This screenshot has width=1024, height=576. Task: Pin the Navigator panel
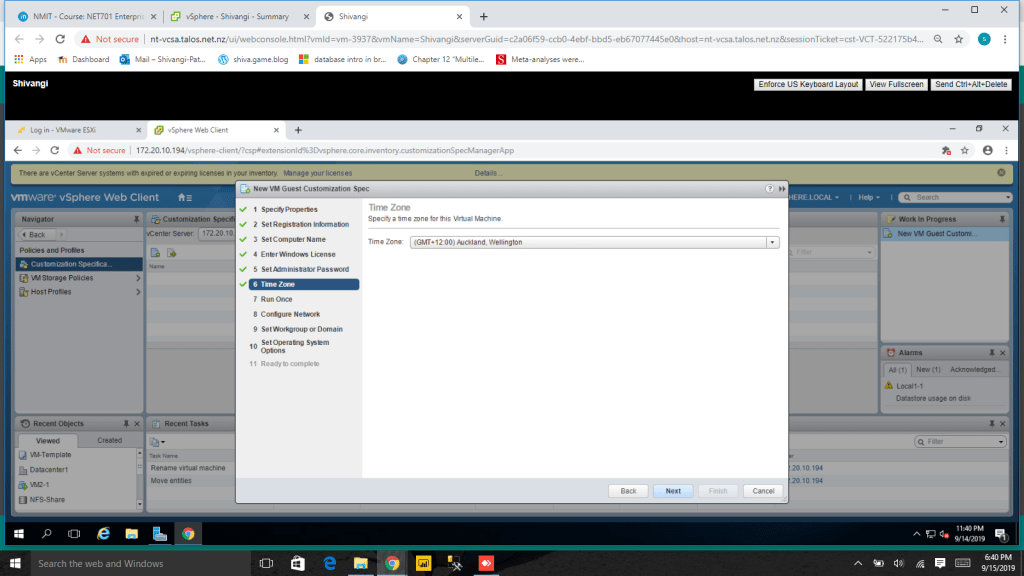[x=137, y=218]
